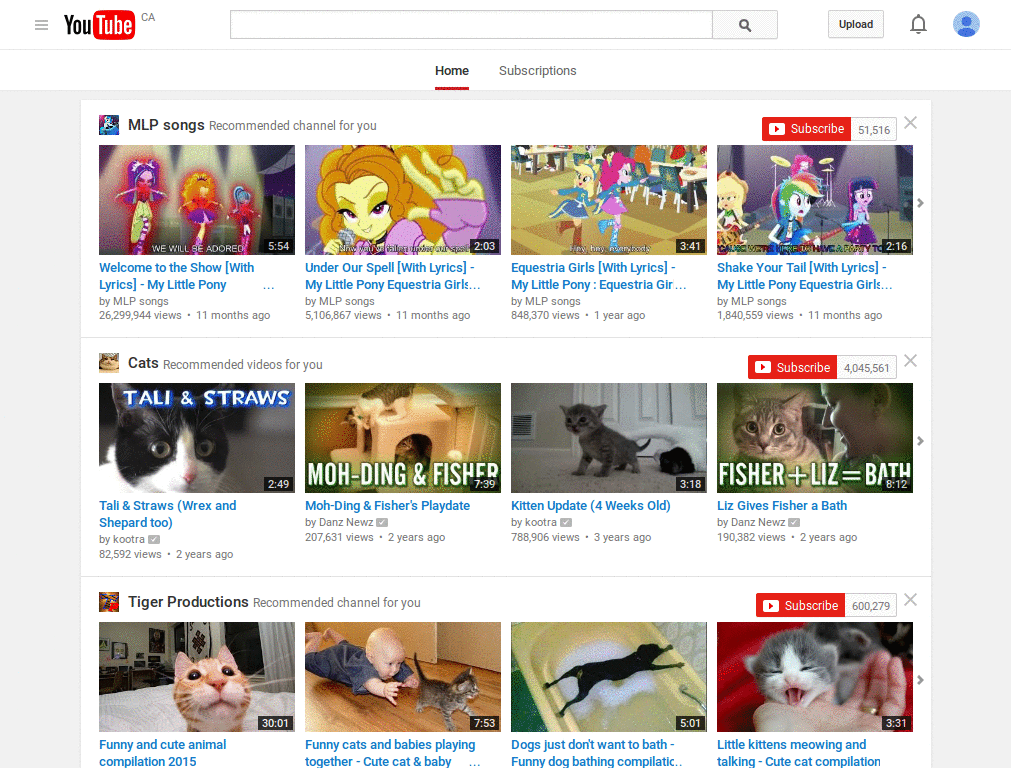Click Equestria Girls [With Lyrics] title

[x=599, y=276]
